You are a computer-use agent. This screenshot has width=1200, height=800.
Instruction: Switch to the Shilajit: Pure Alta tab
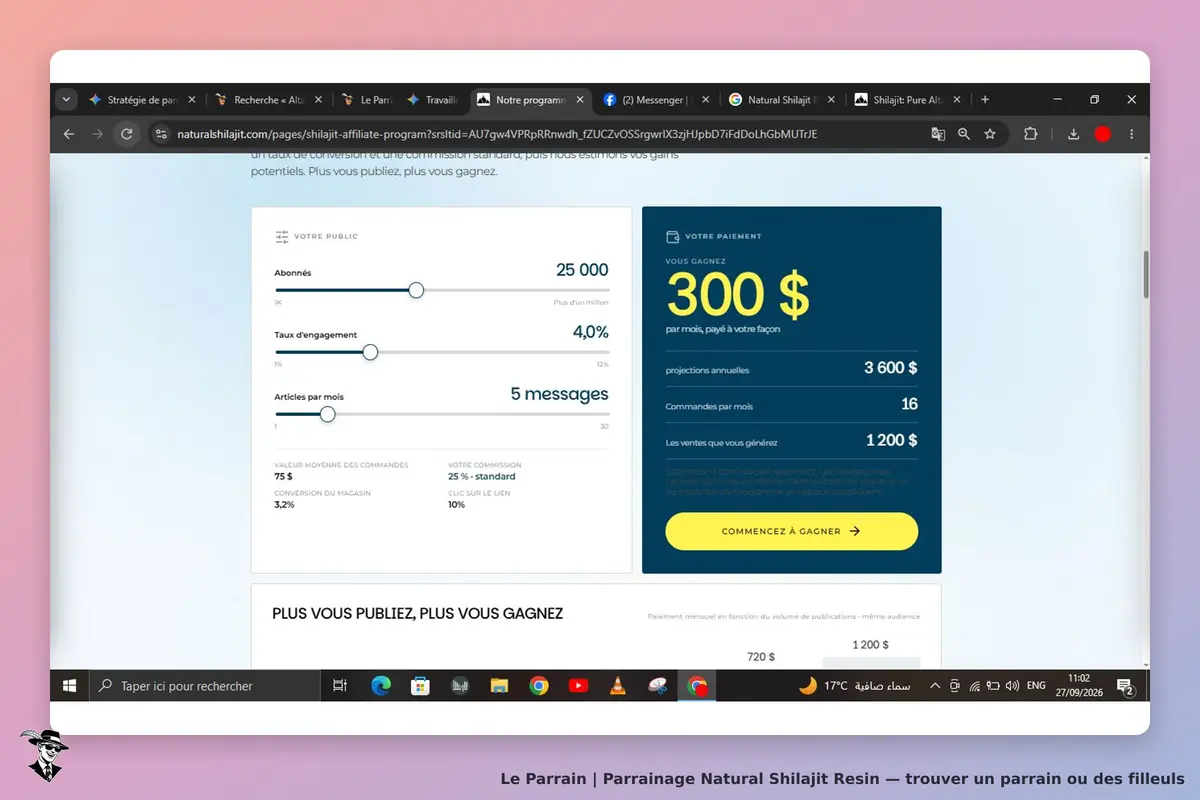tap(909, 100)
